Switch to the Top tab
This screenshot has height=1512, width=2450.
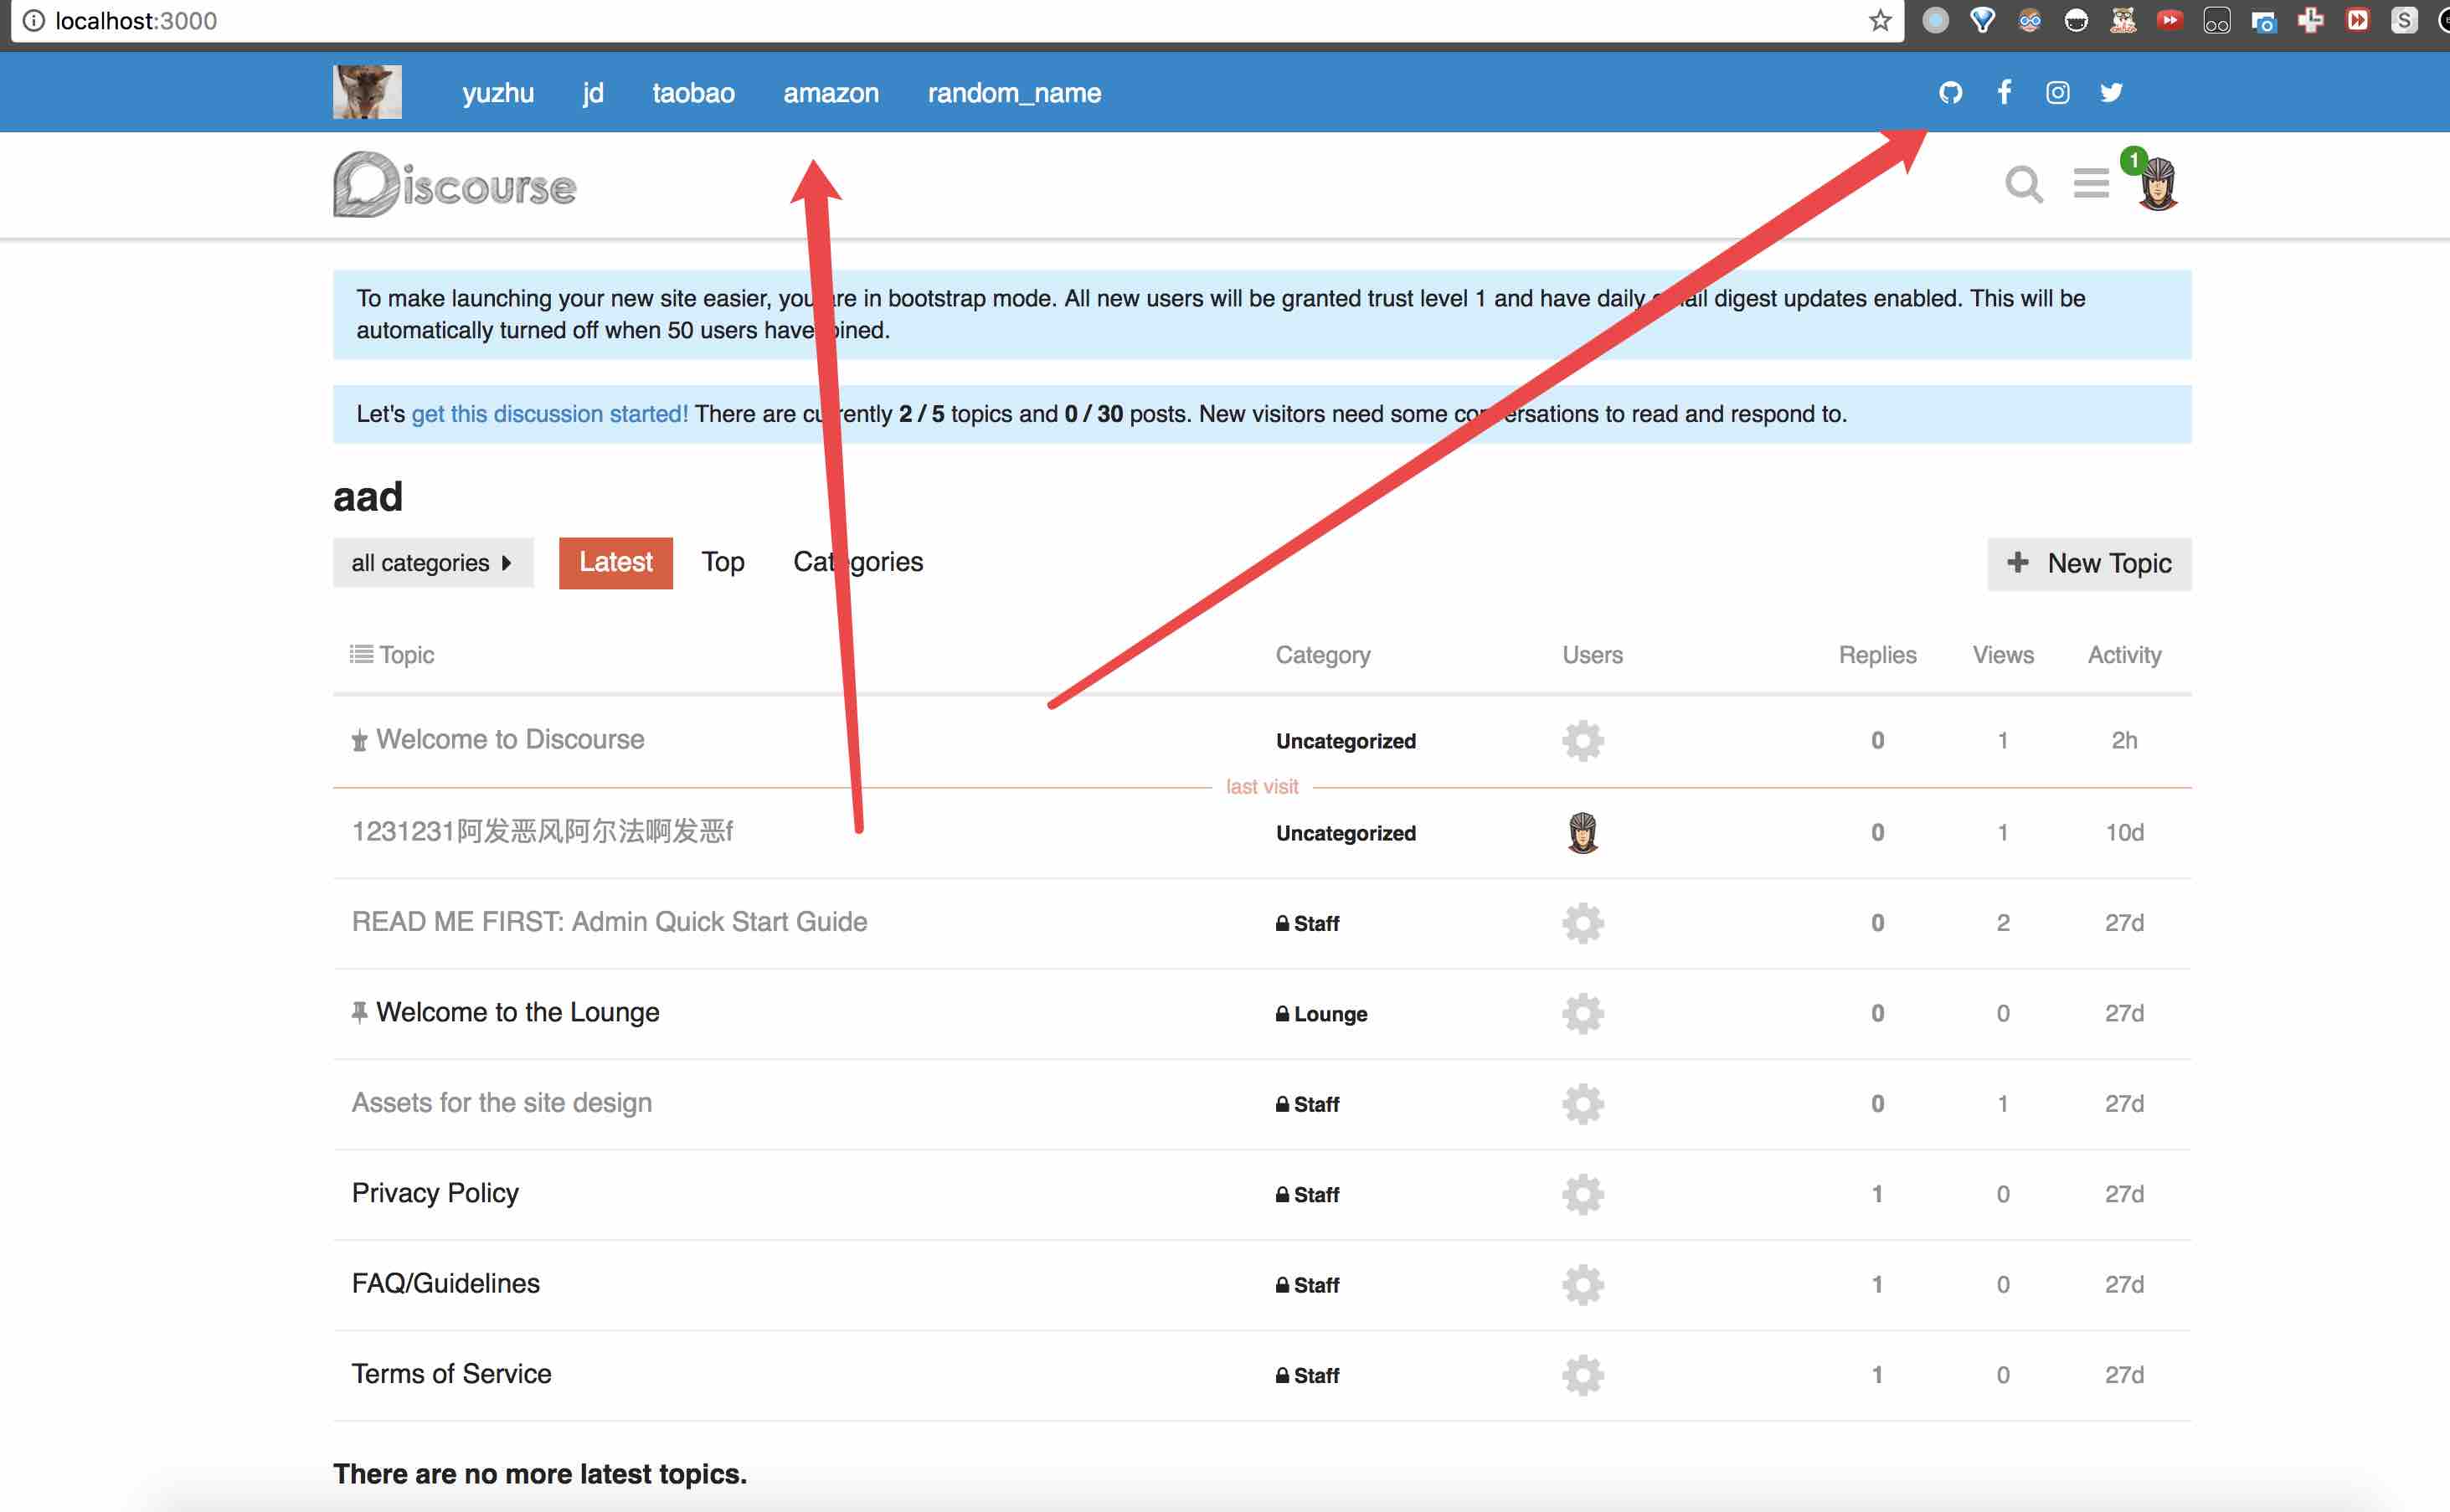pyautogui.click(x=722, y=562)
